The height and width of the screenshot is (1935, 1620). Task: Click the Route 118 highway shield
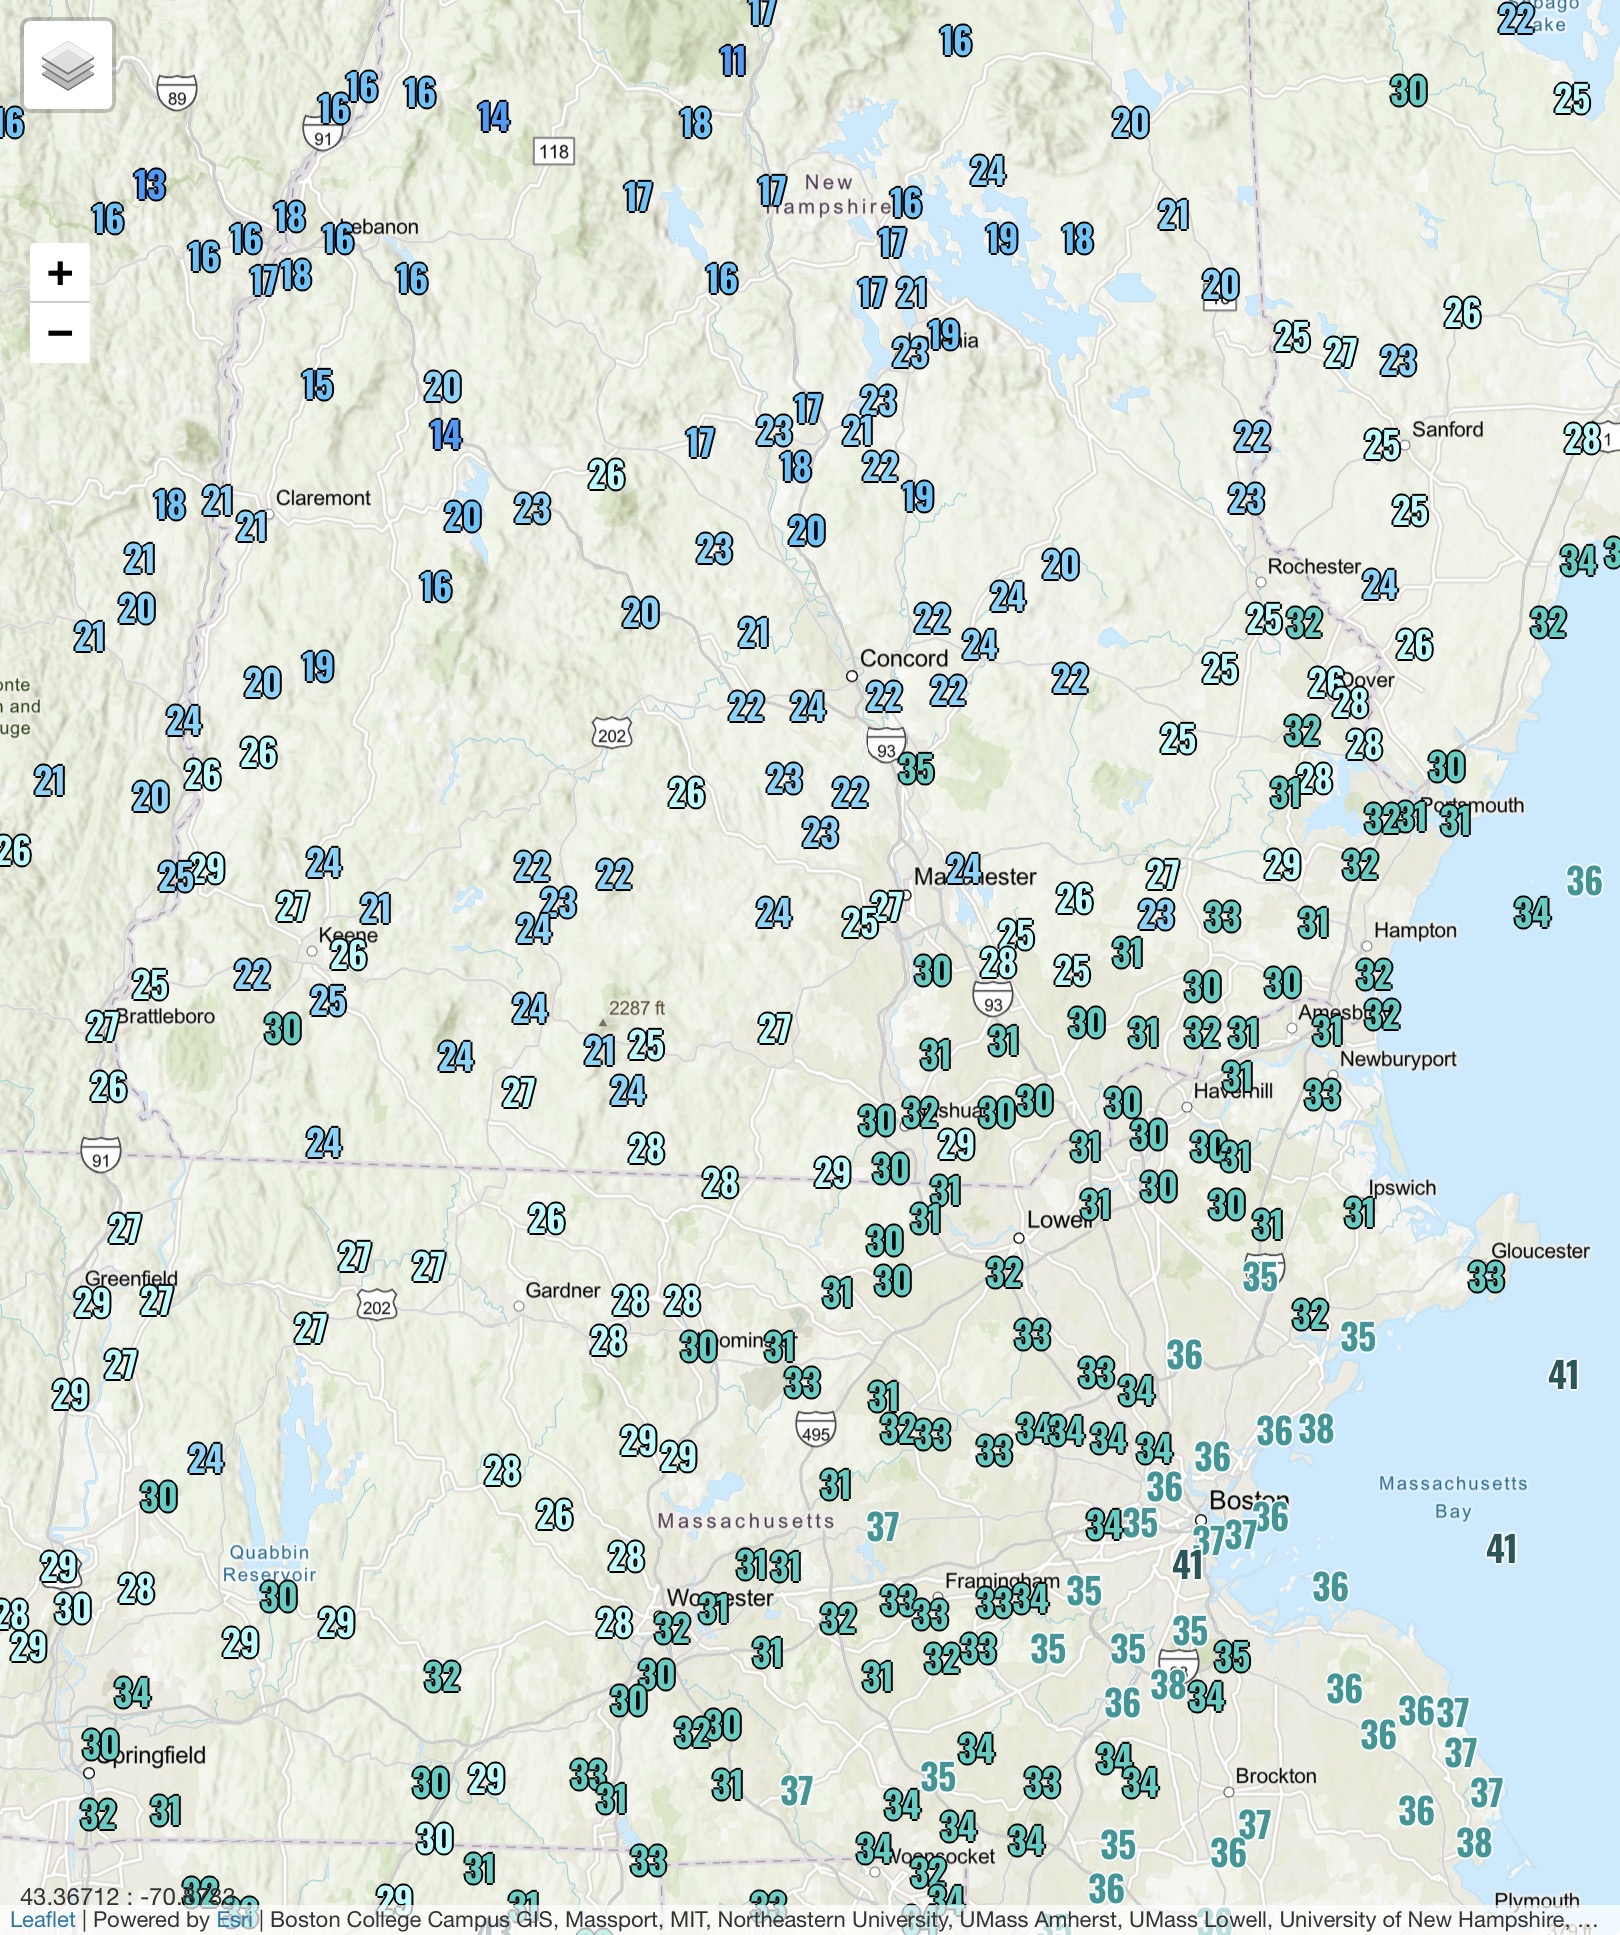554,152
